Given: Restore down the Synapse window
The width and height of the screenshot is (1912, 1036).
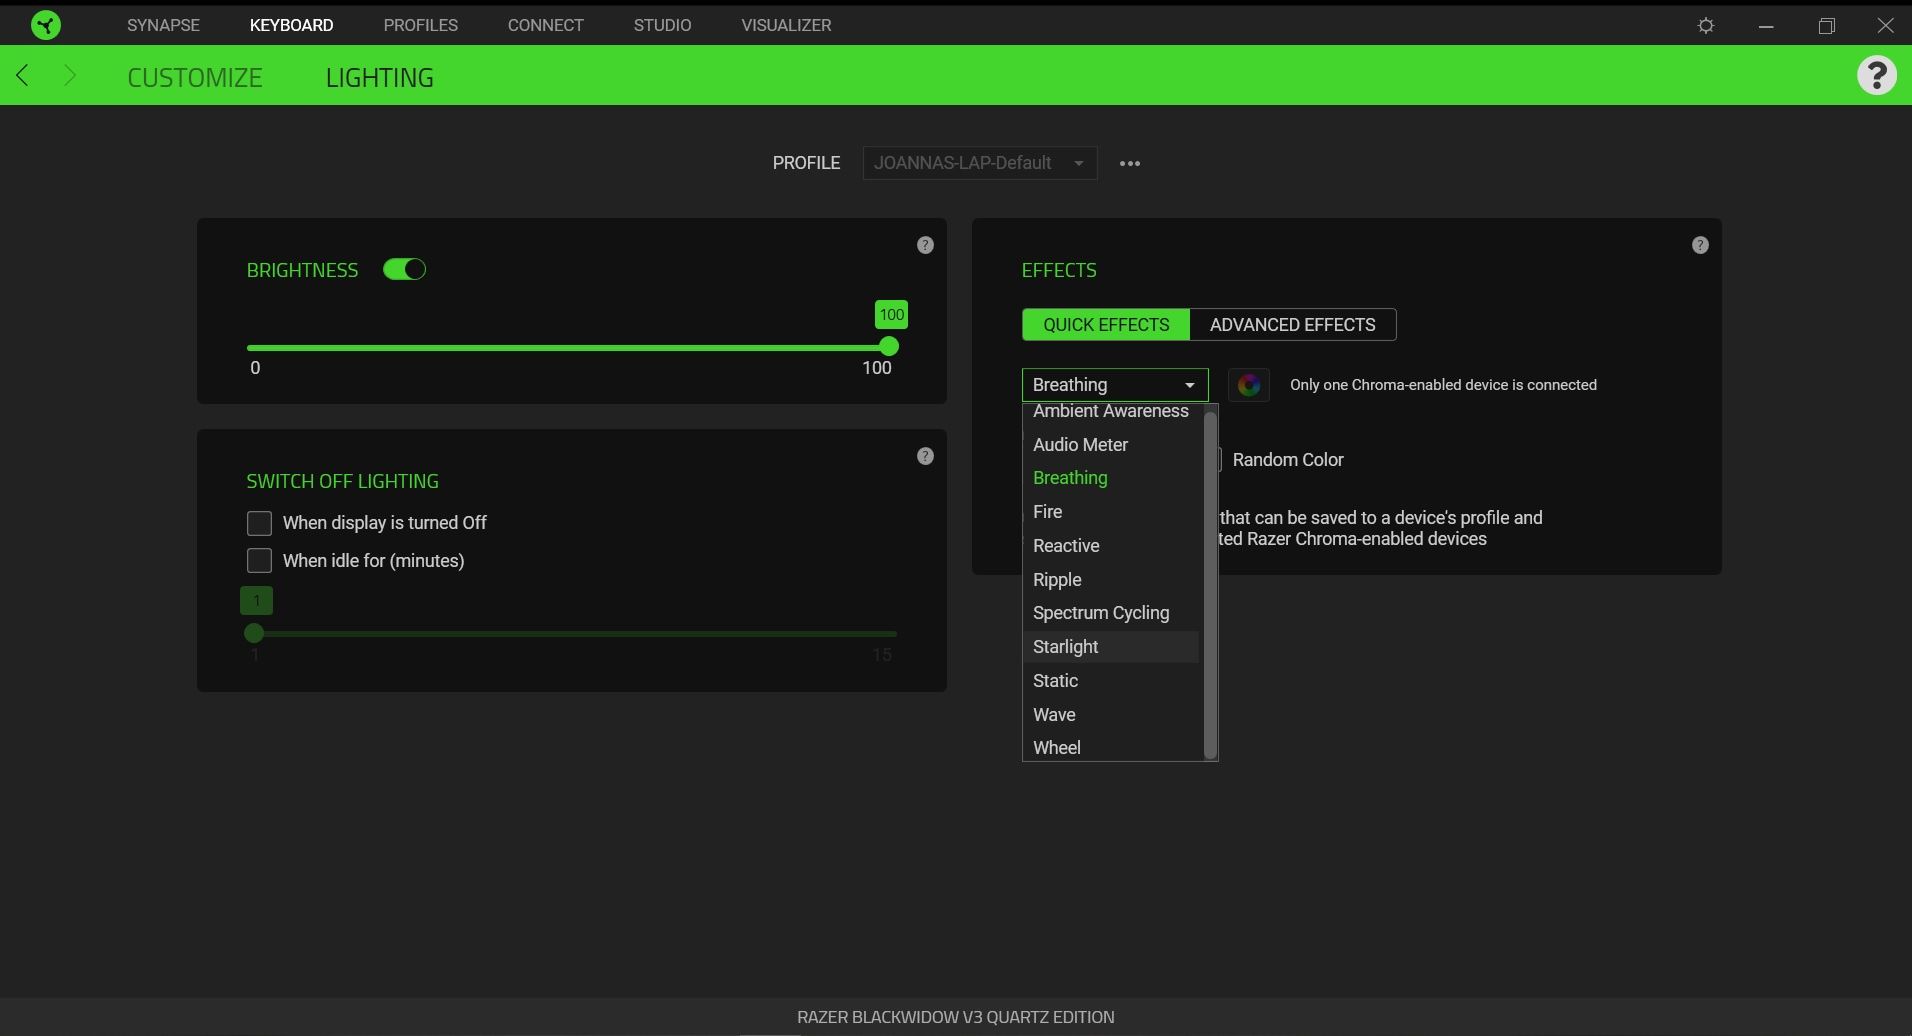Looking at the screenshot, I should pos(1826,26).
